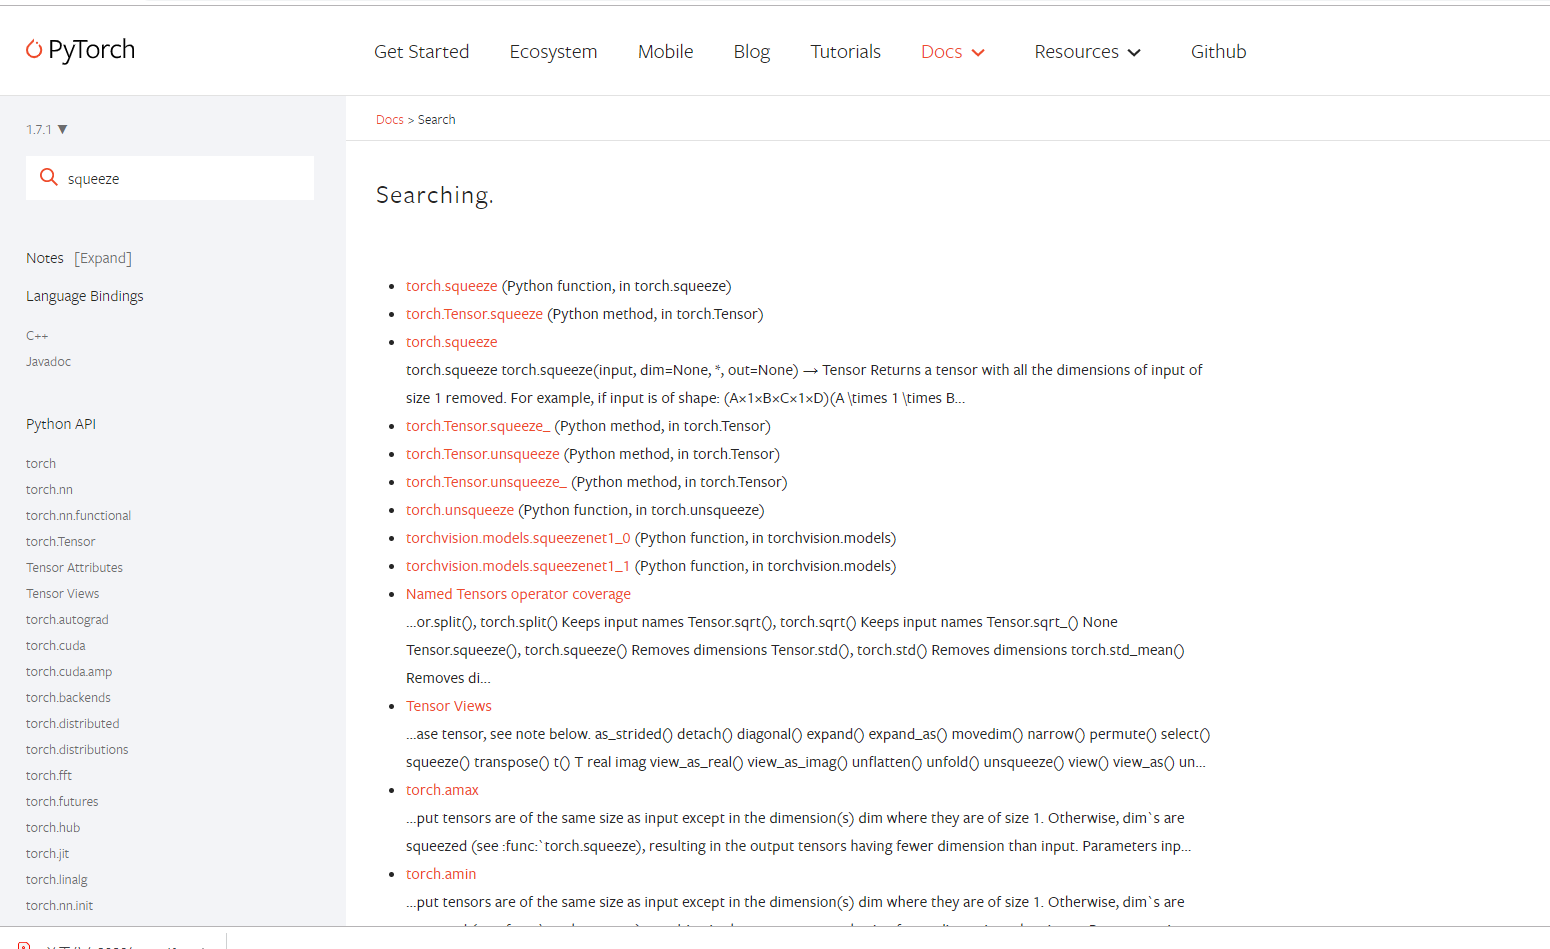Viewport: 1550px width, 949px height.
Task: Select torch.backends in the sidebar
Action: point(68,698)
